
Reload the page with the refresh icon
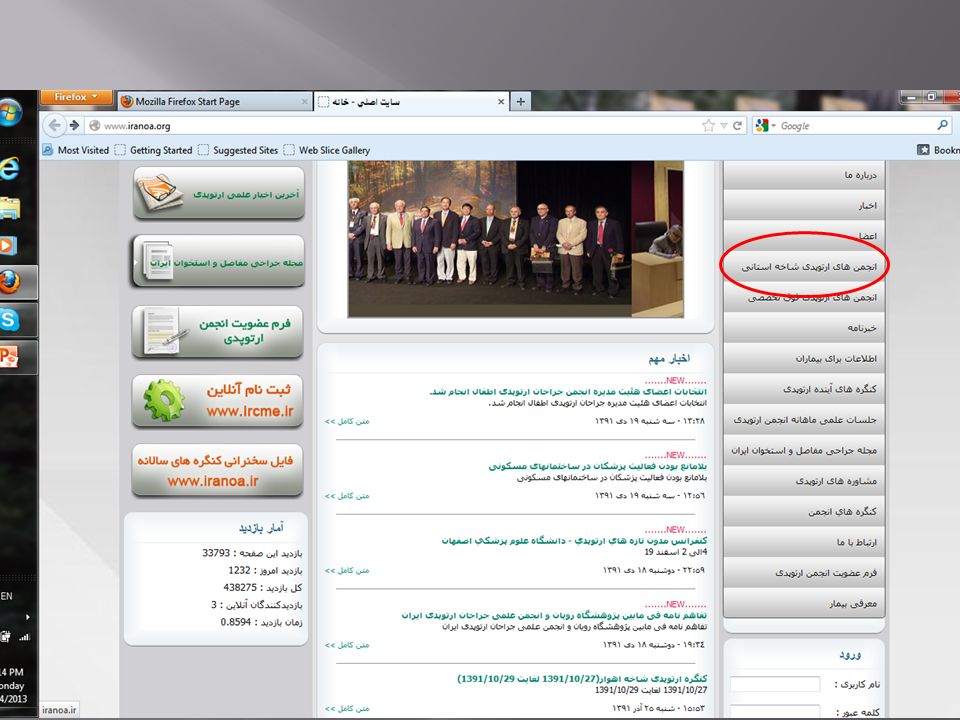click(738, 126)
